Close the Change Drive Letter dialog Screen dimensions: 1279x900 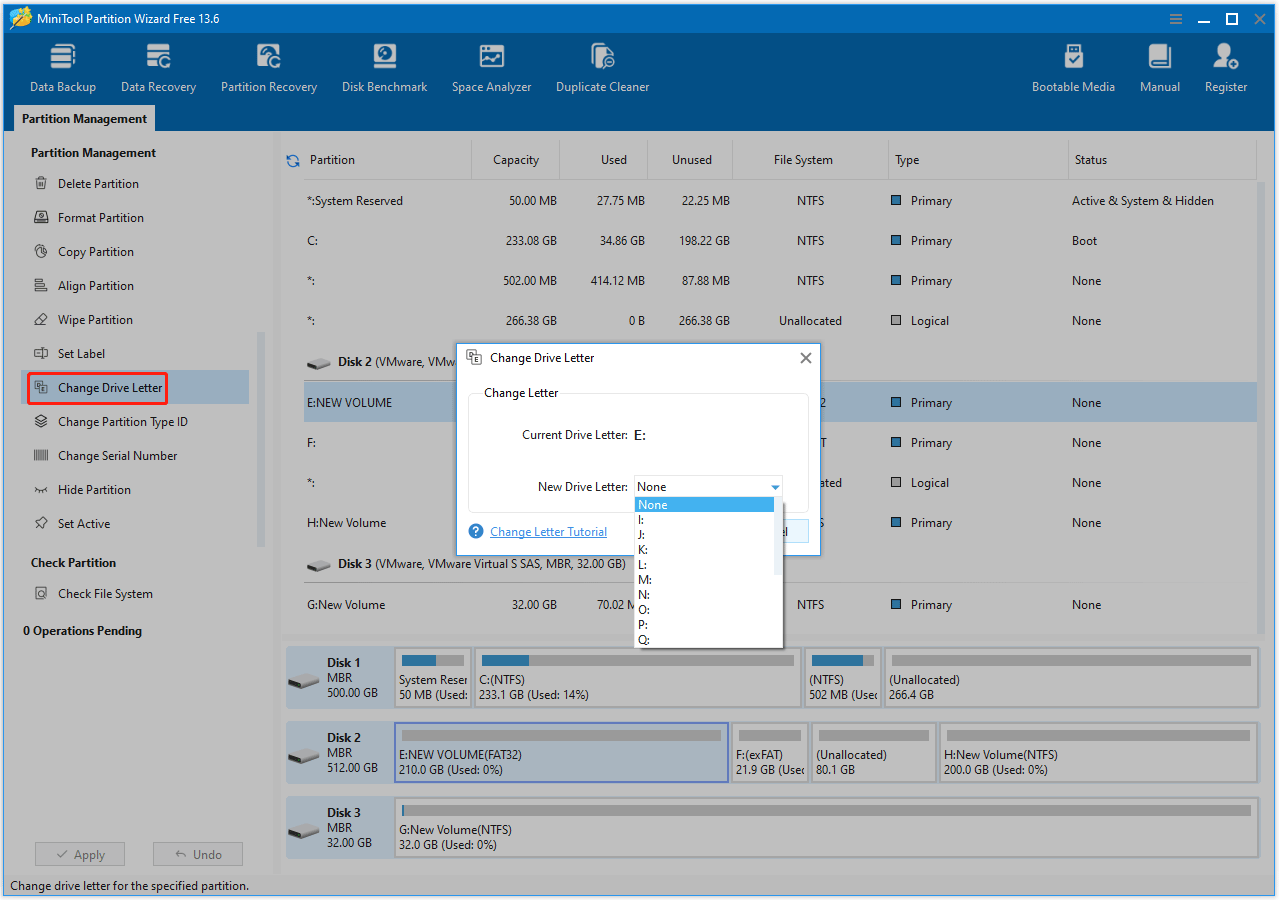click(806, 358)
